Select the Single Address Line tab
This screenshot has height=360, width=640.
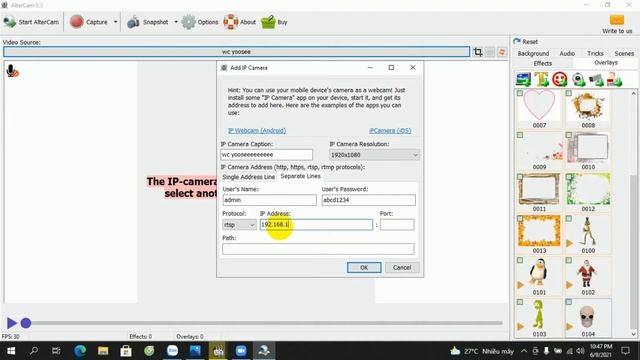point(249,177)
